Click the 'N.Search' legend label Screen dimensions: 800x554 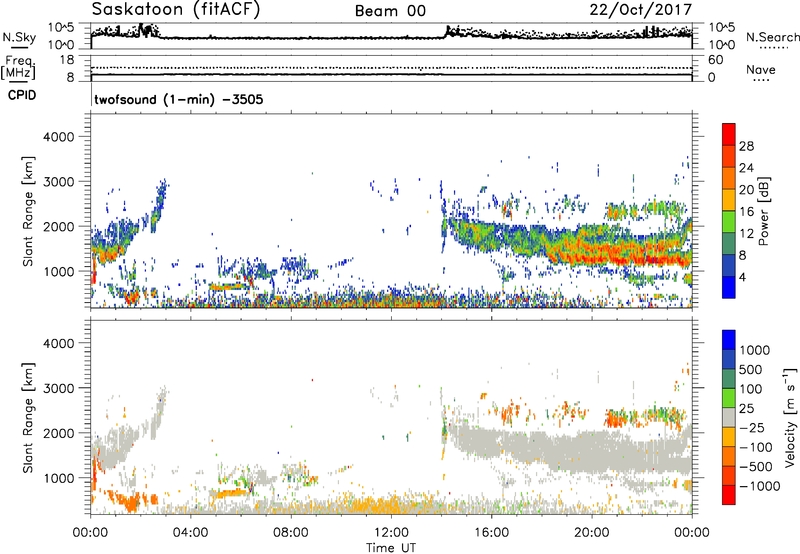pyautogui.click(x=772, y=37)
